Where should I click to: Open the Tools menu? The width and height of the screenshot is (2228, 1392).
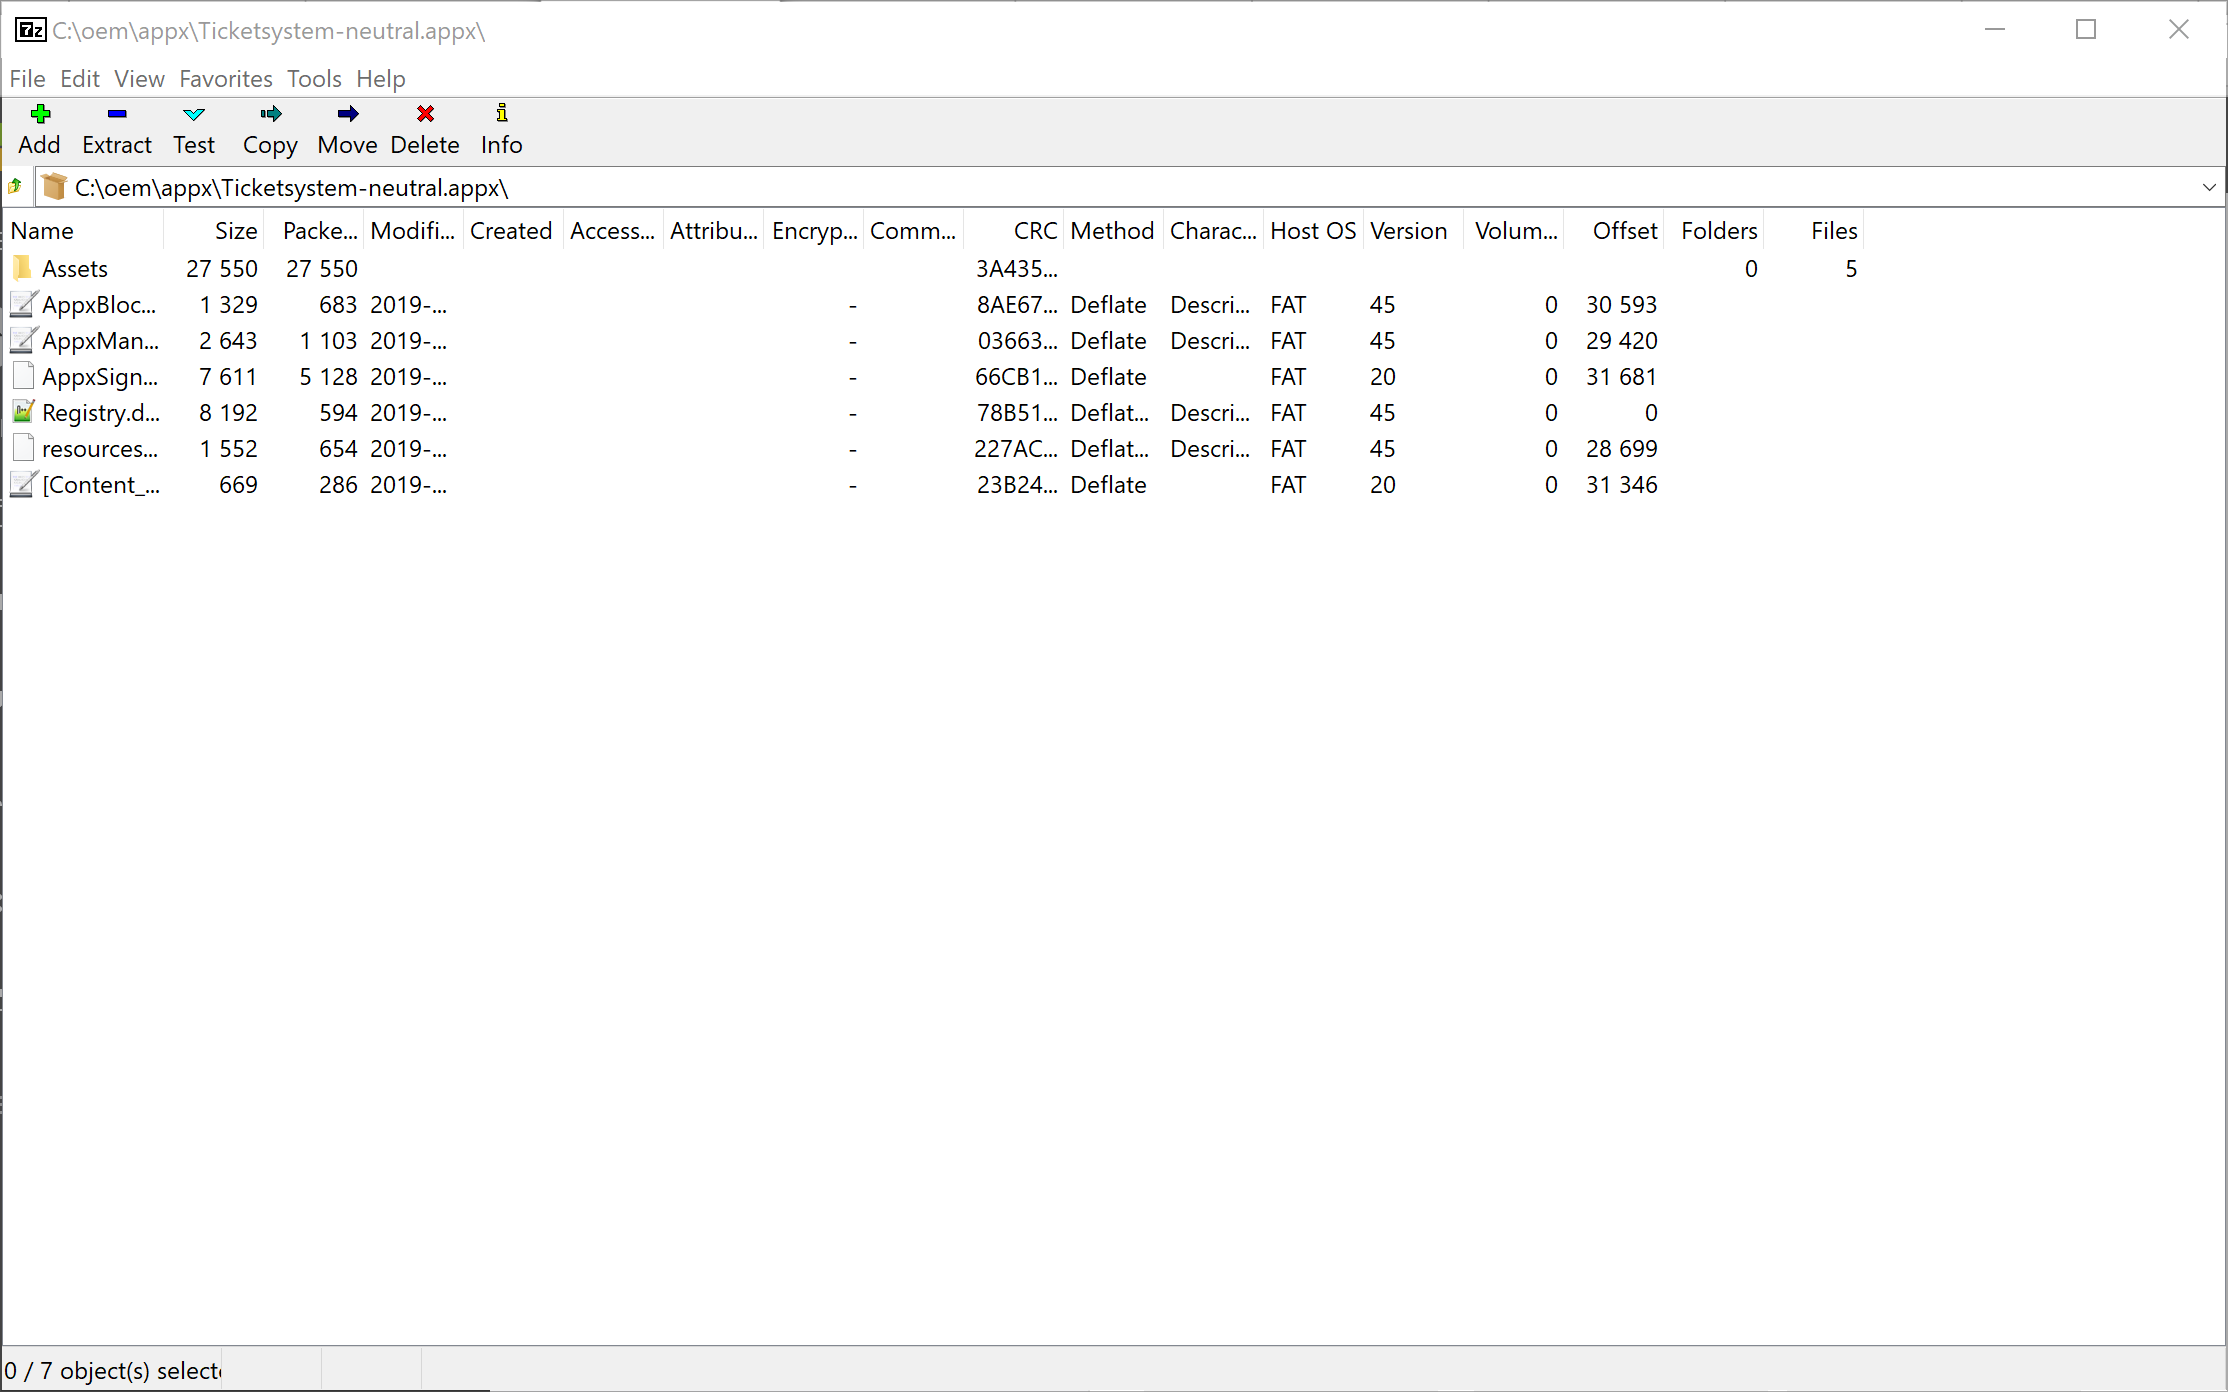click(313, 79)
